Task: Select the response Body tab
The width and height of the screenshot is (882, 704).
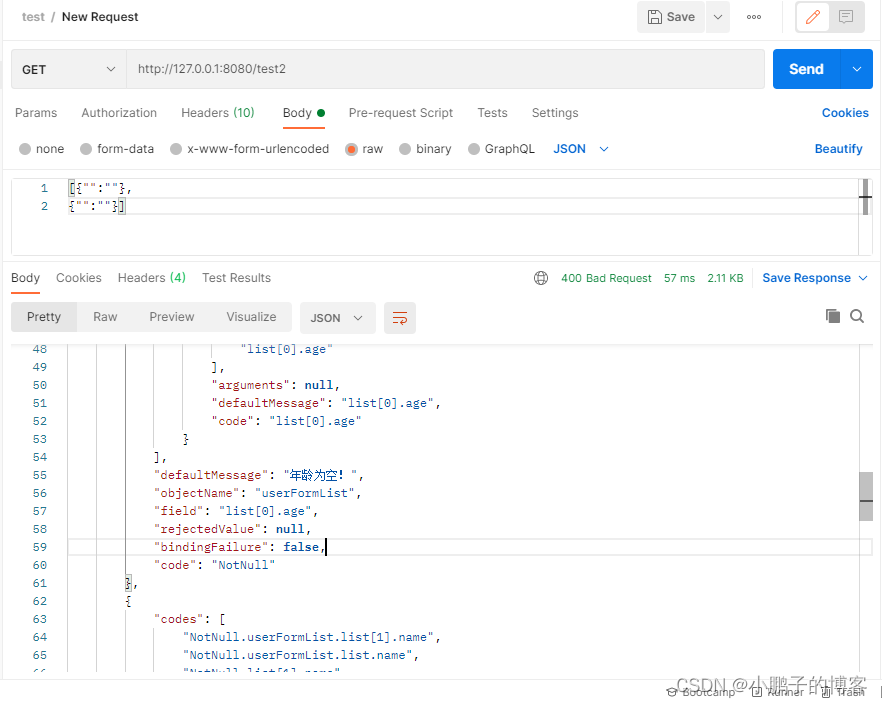Action: coord(25,278)
